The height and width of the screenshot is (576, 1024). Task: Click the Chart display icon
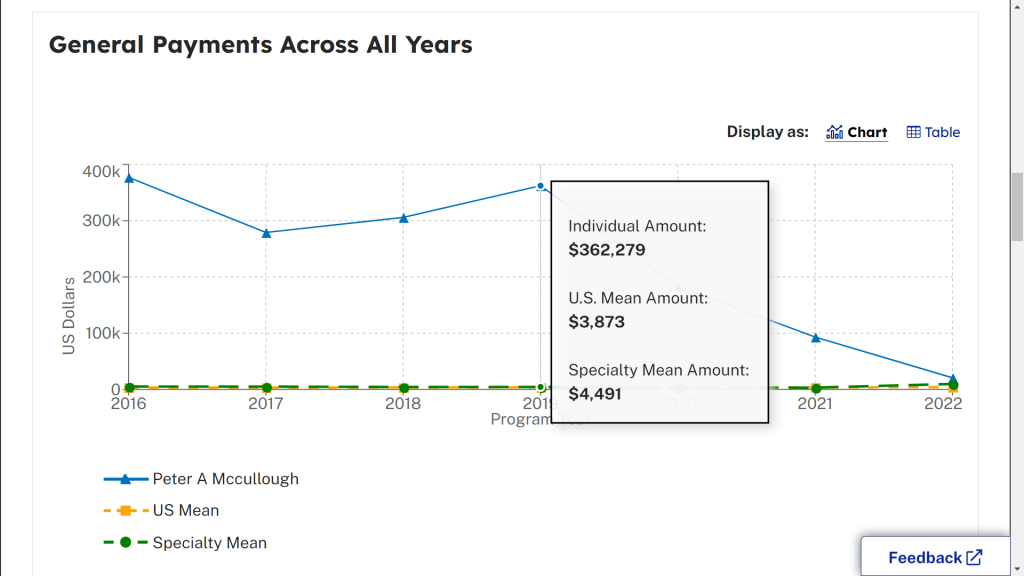point(835,132)
